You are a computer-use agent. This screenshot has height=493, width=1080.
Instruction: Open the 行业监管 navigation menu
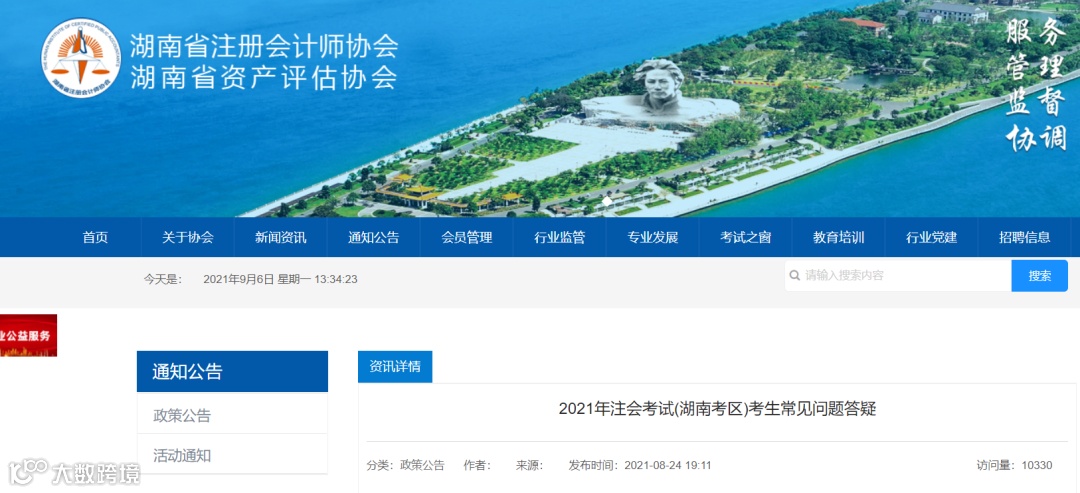[560, 238]
